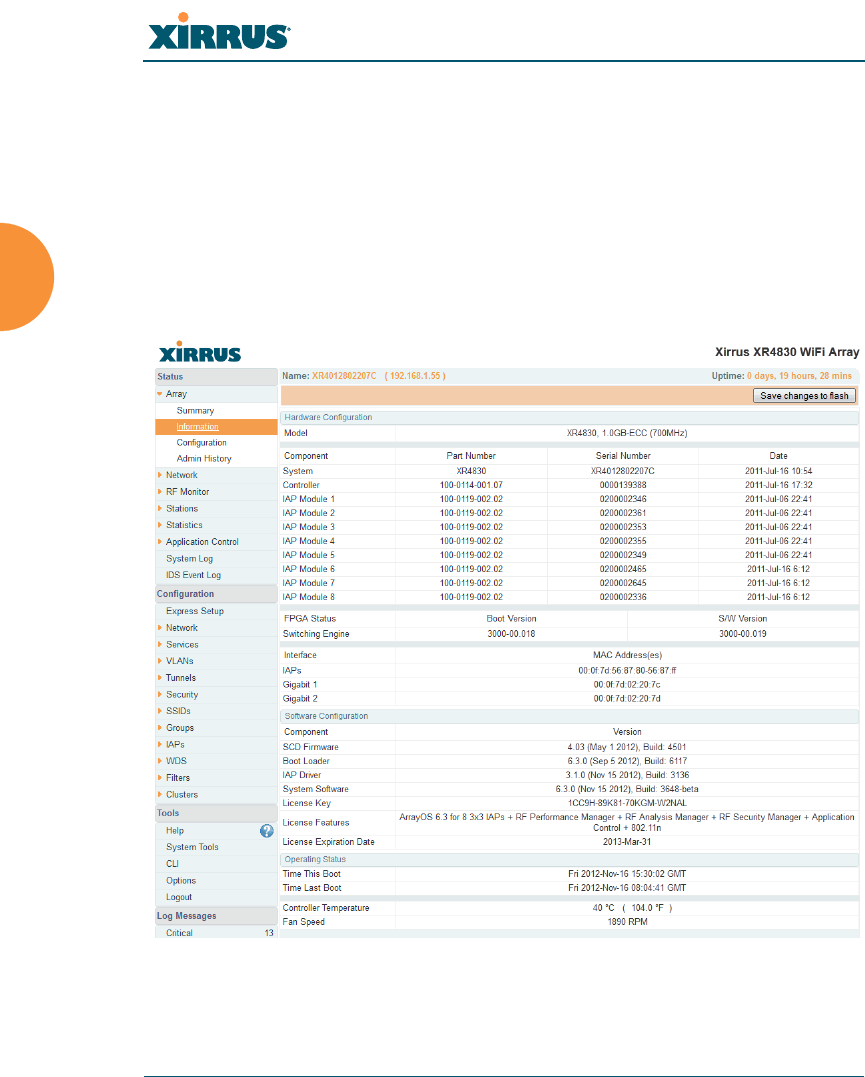This screenshot has height=1077, width=865.
Task: Open the System Log
Action: 190,559
